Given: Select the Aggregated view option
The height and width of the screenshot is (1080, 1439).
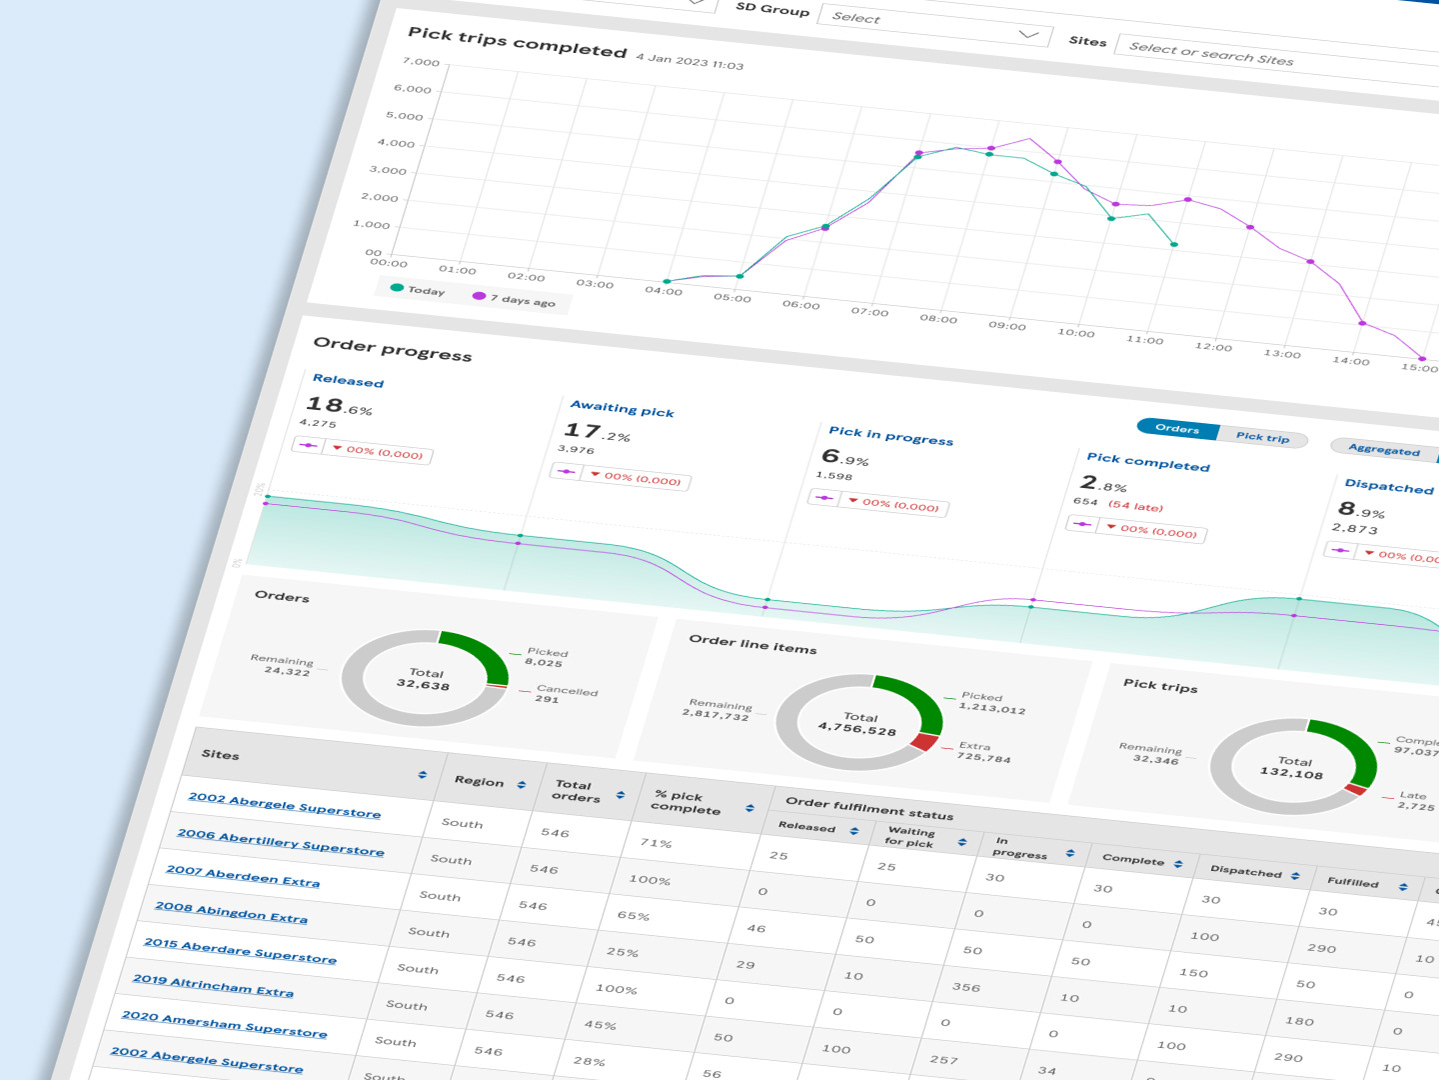Looking at the screenshot, I should [x=1384, y=449].
